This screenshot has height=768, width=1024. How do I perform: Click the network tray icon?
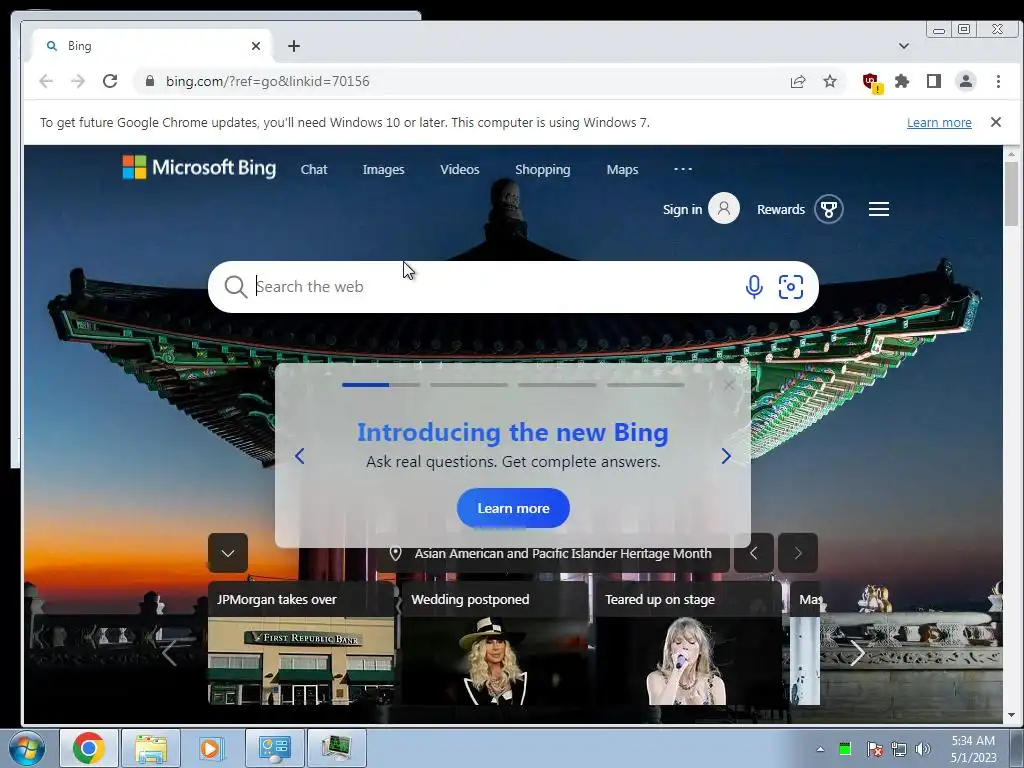[x=899, y=748]
